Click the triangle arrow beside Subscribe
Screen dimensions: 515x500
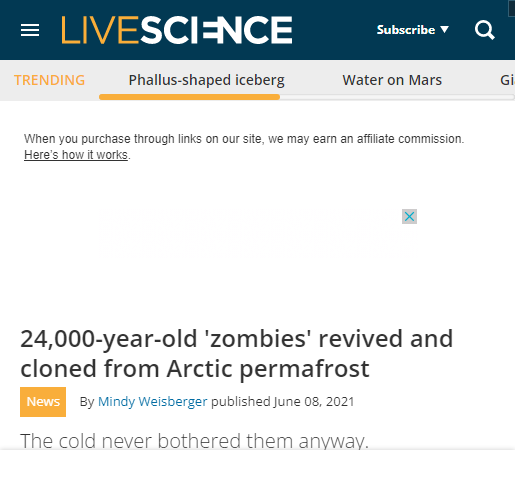point(444,29)
